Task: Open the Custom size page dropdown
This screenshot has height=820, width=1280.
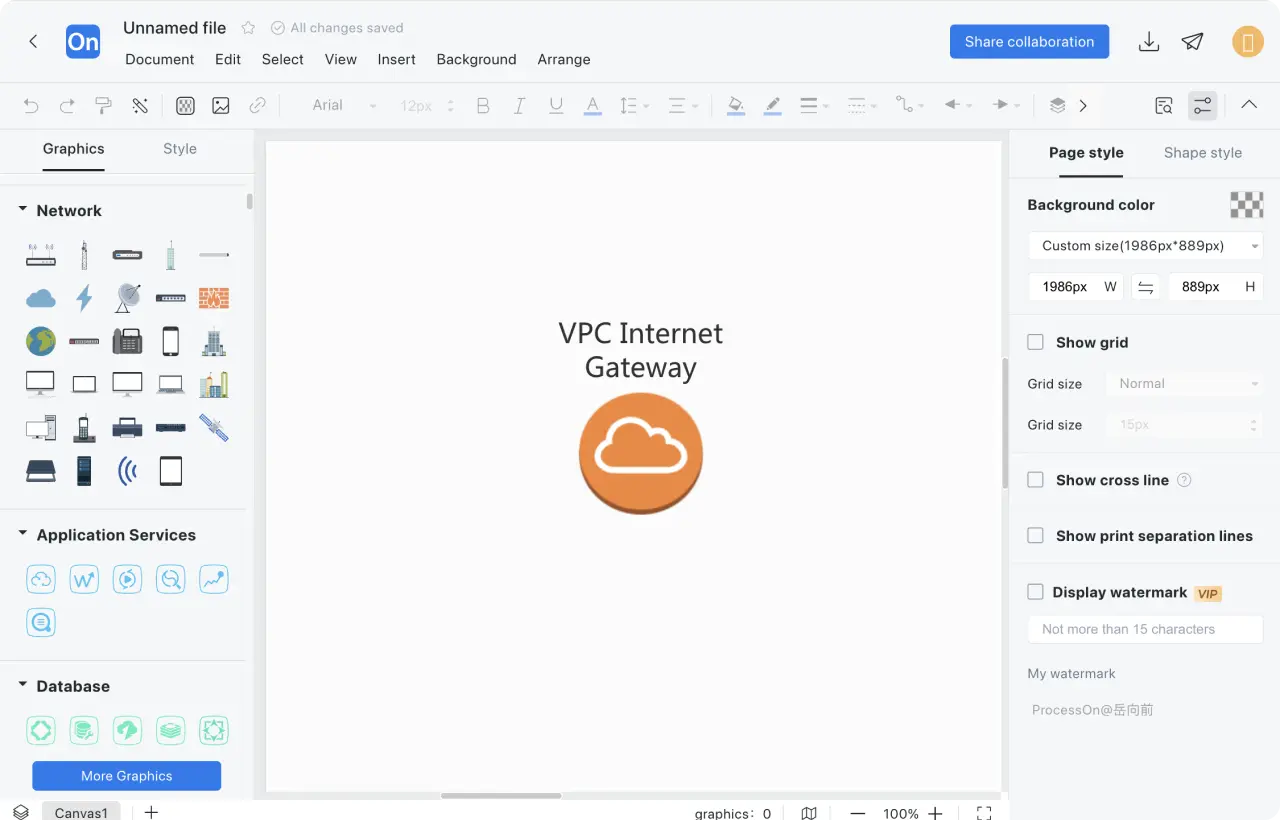Action: coord(1145,246)
